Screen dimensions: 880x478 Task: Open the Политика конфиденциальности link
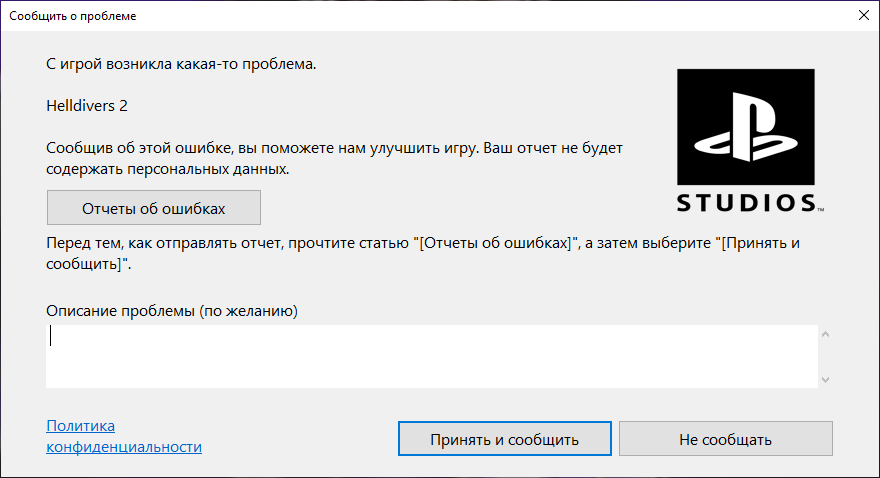point(123,436)
